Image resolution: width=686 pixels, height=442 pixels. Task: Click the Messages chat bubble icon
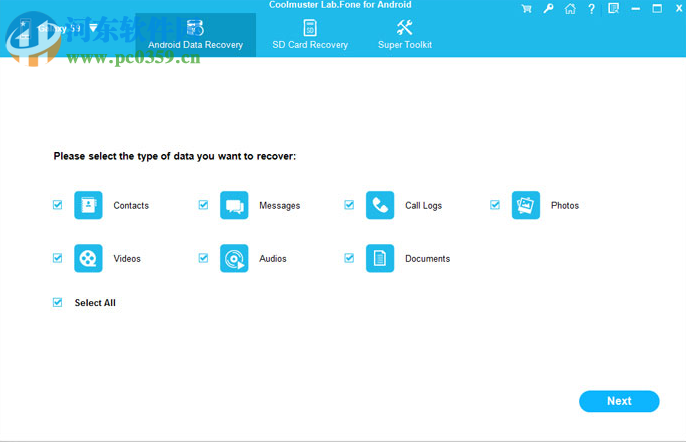[x=234, y=205]
